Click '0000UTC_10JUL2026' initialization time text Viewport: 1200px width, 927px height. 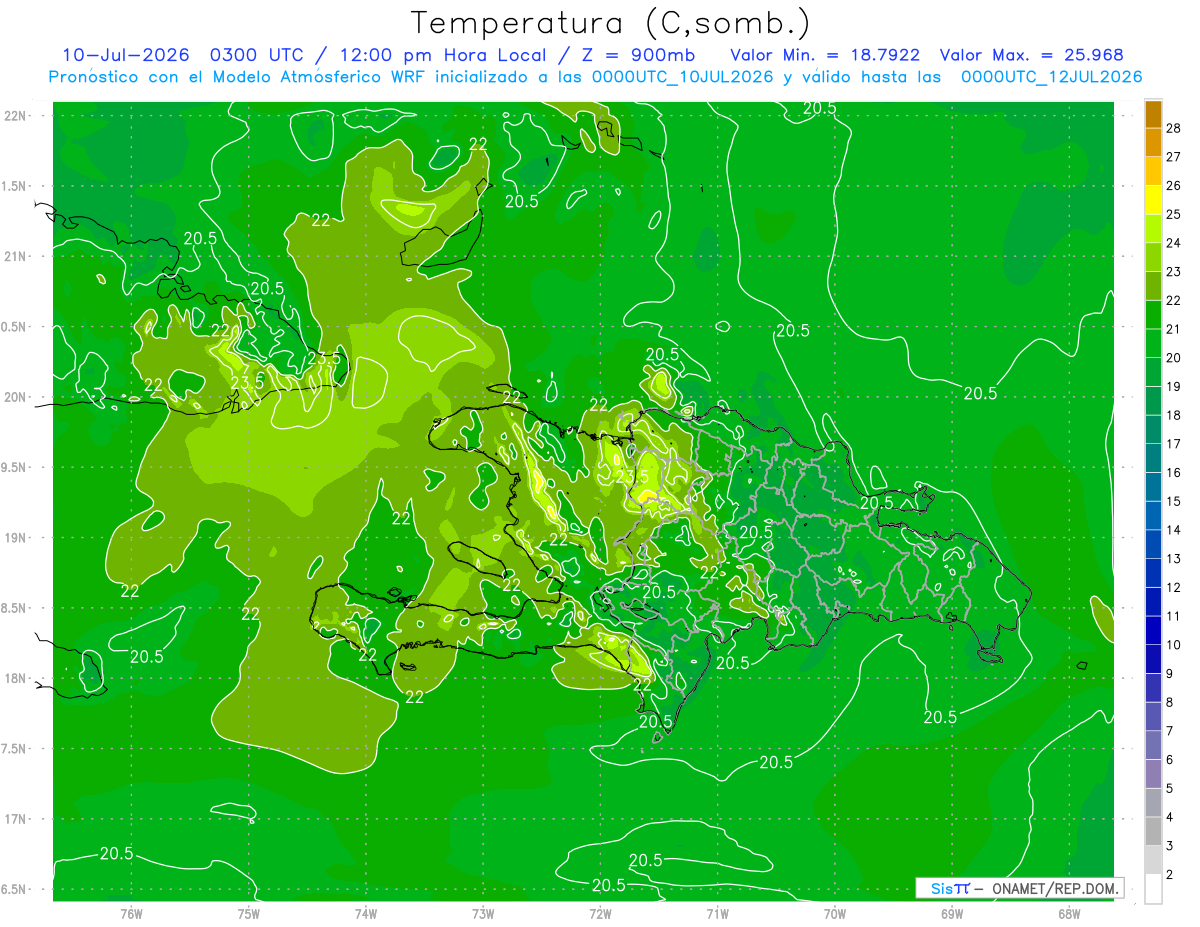pos(682,77)
